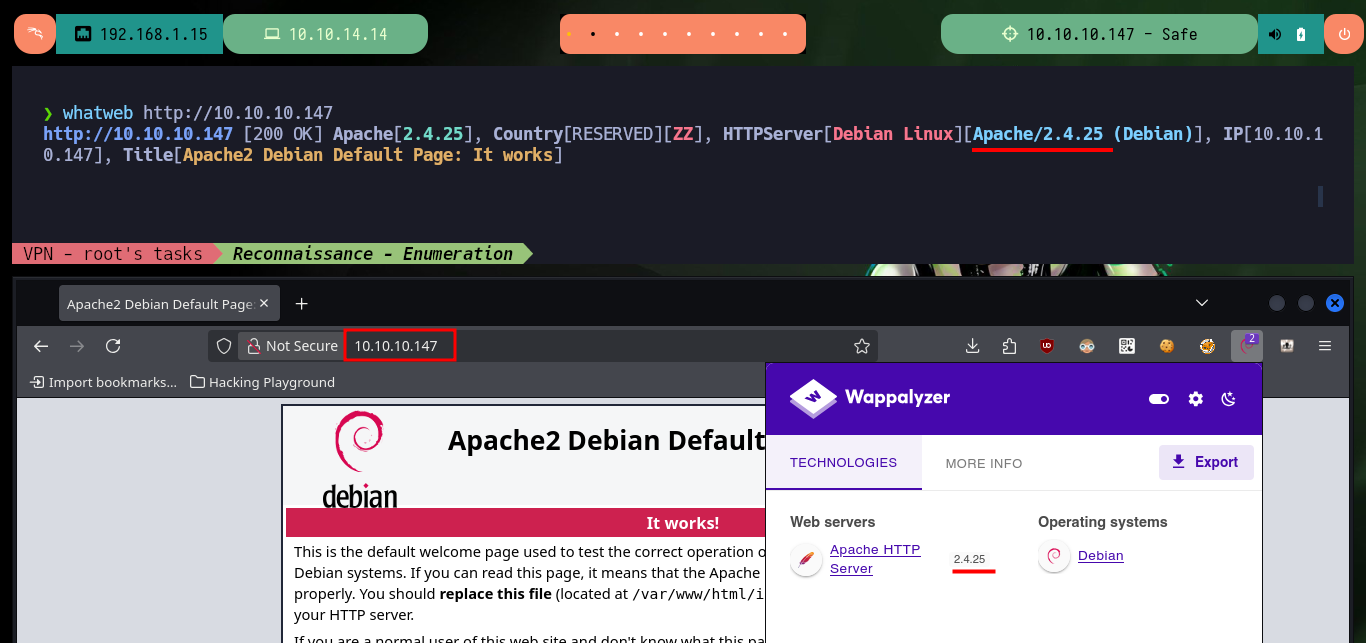Click the Web servers heading text
1366x643 pixels.
click(x=832, y=522)
